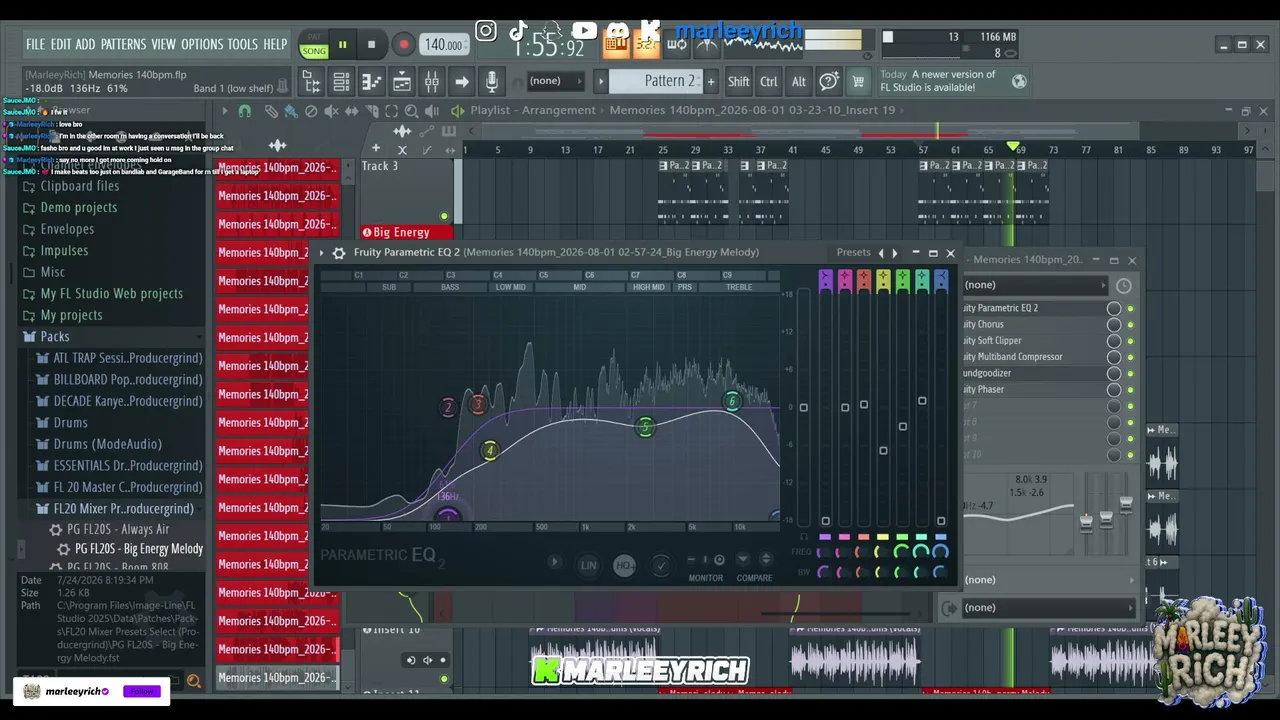Screen dimensions: 1280x720
Task: Stop playback with the stop button
Action: click(x=371, y=44)
